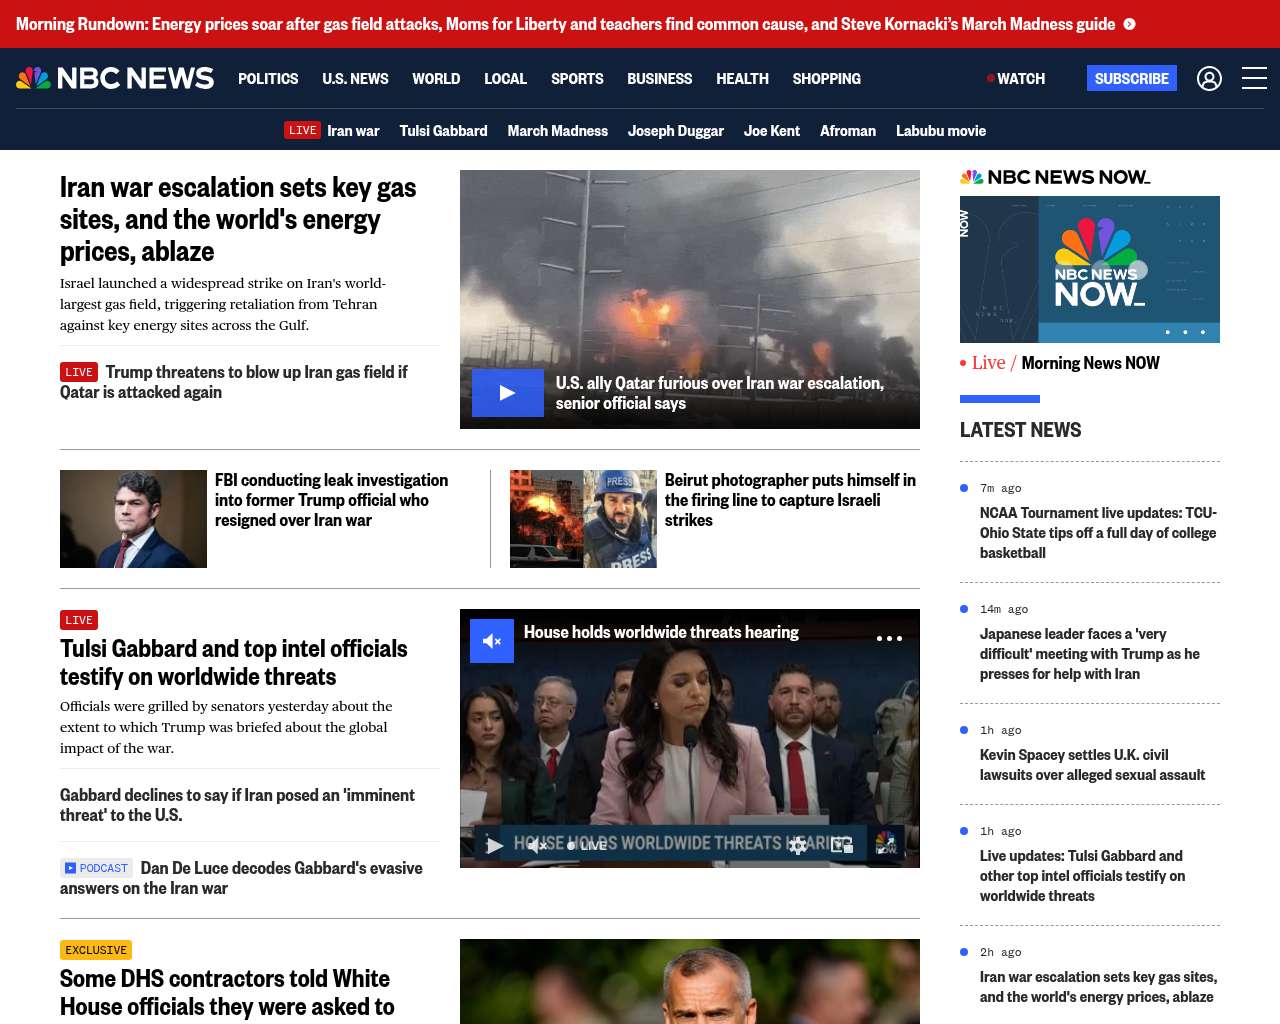Viewport: 1280px width, 1024px height.
Task: Open the Morning Rundown banner arrow
Action: click(1129, 24)
